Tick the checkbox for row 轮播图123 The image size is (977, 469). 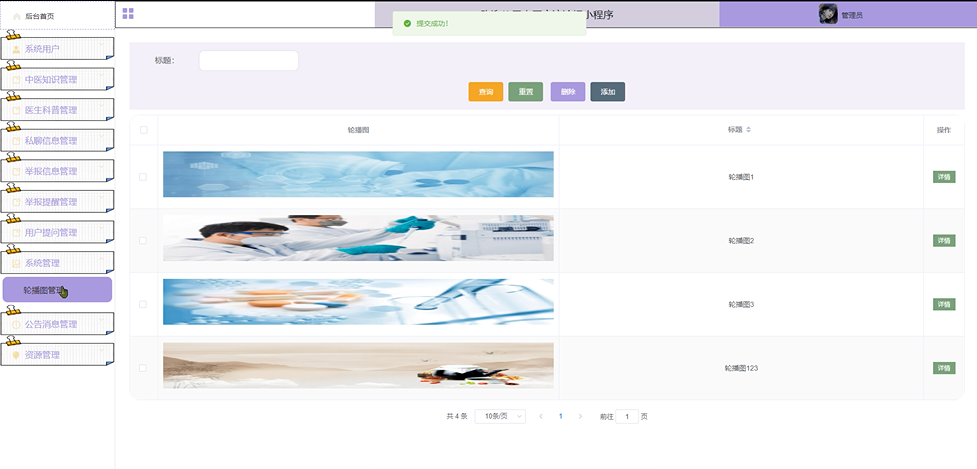143,368
